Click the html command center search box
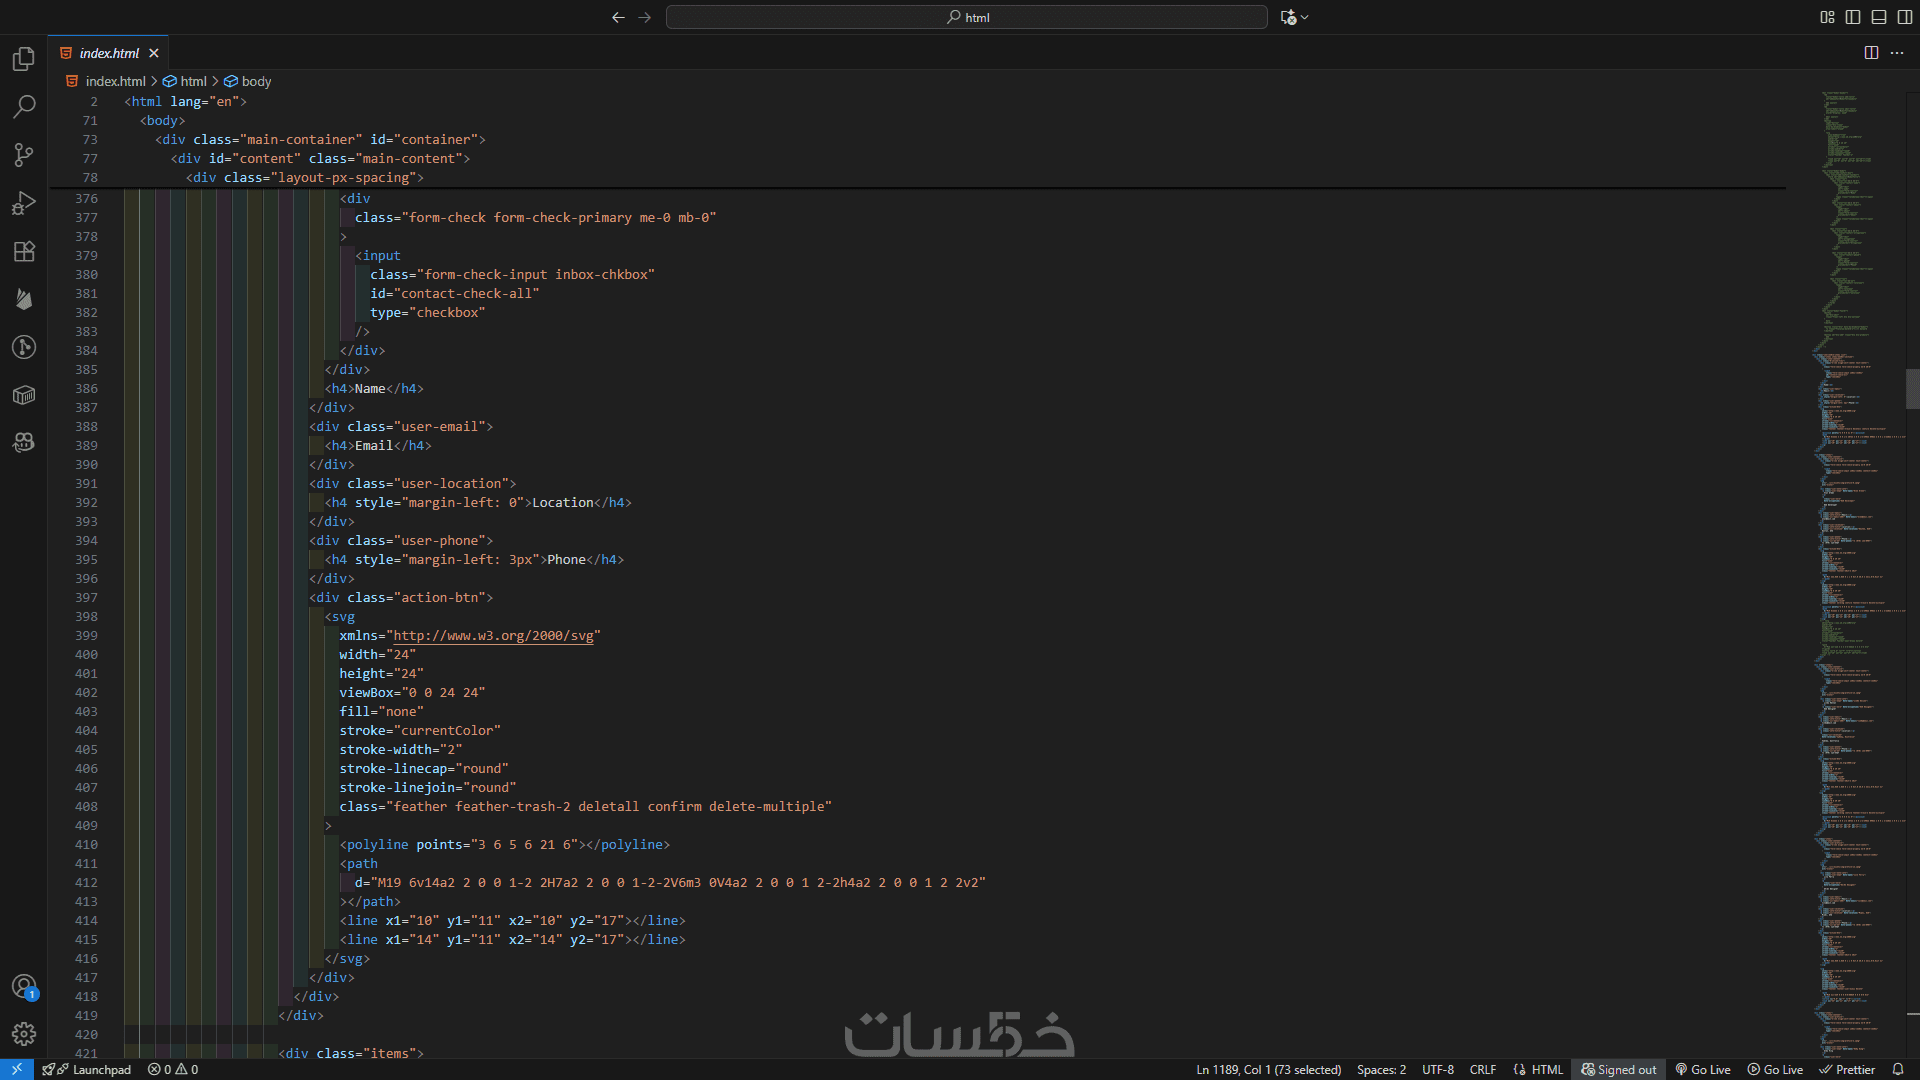 [x=967, y=17]
